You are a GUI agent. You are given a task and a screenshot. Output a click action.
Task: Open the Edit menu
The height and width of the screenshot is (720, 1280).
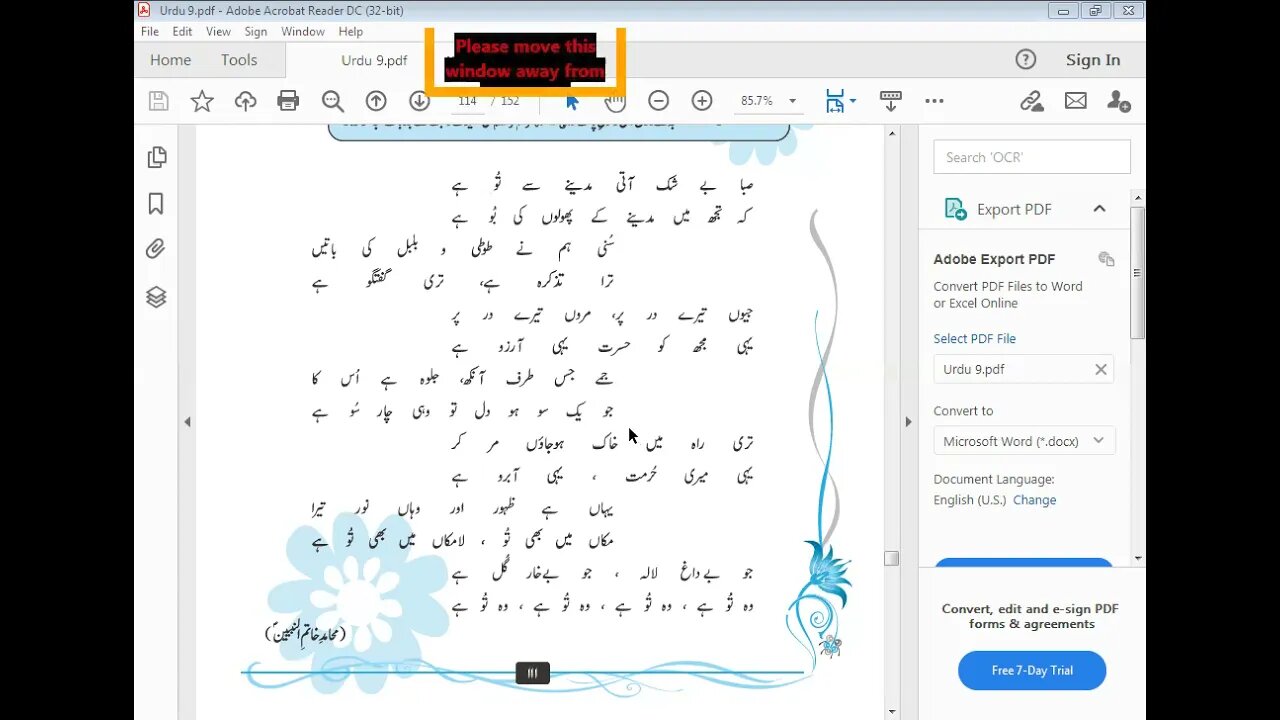pyautogui.click(x=182, y=32)
